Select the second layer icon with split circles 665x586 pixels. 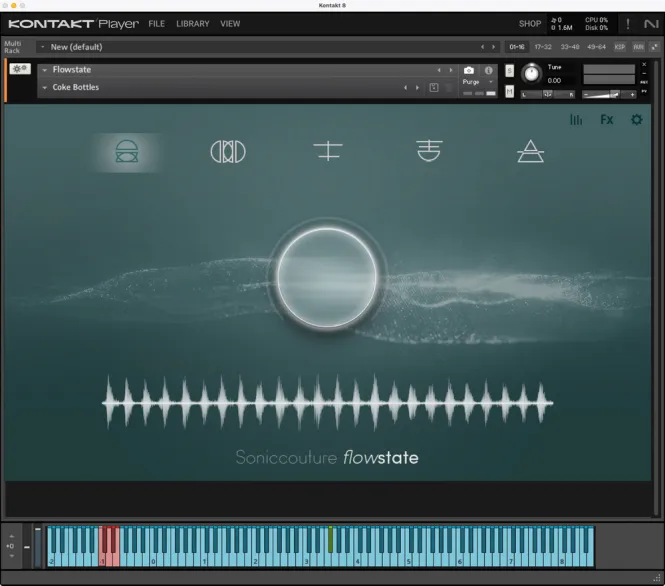coord(228,151)
